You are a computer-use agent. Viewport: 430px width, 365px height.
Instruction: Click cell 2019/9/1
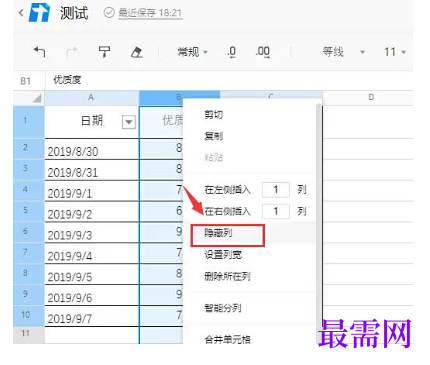click(92, 191)
